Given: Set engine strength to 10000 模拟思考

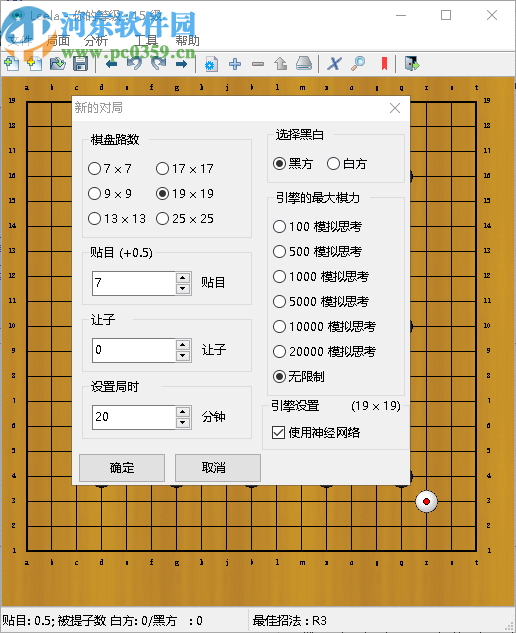Looking at the screenshot, I should coord(325,326).
